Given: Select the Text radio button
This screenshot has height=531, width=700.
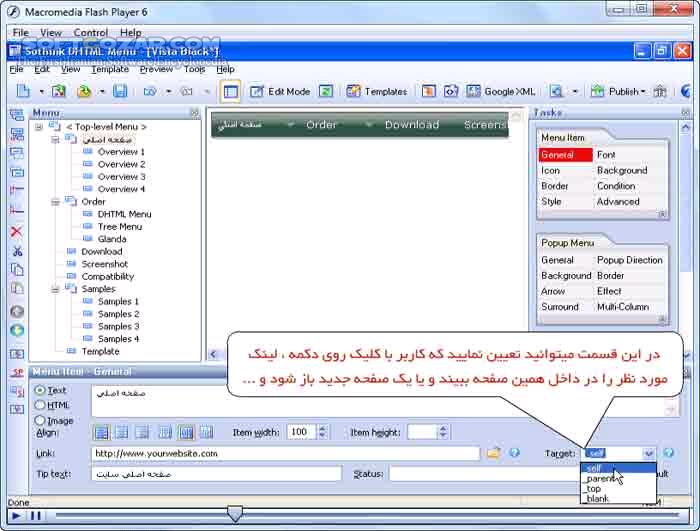Looking at the screenshot, I should pyautogui.click(x=40, y=390).
